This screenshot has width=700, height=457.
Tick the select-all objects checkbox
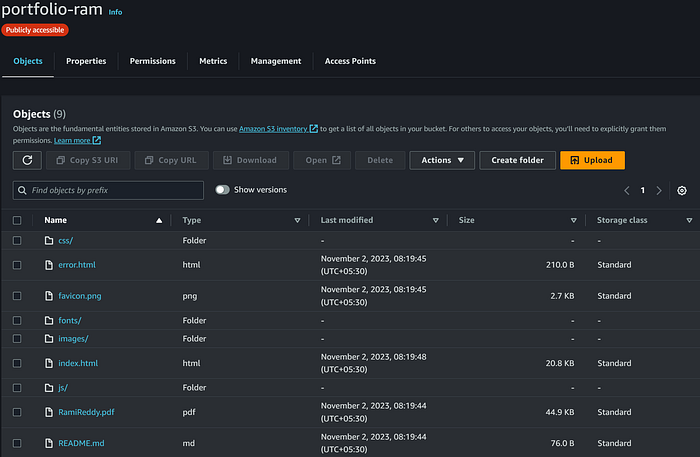click(x=17, y=220)
